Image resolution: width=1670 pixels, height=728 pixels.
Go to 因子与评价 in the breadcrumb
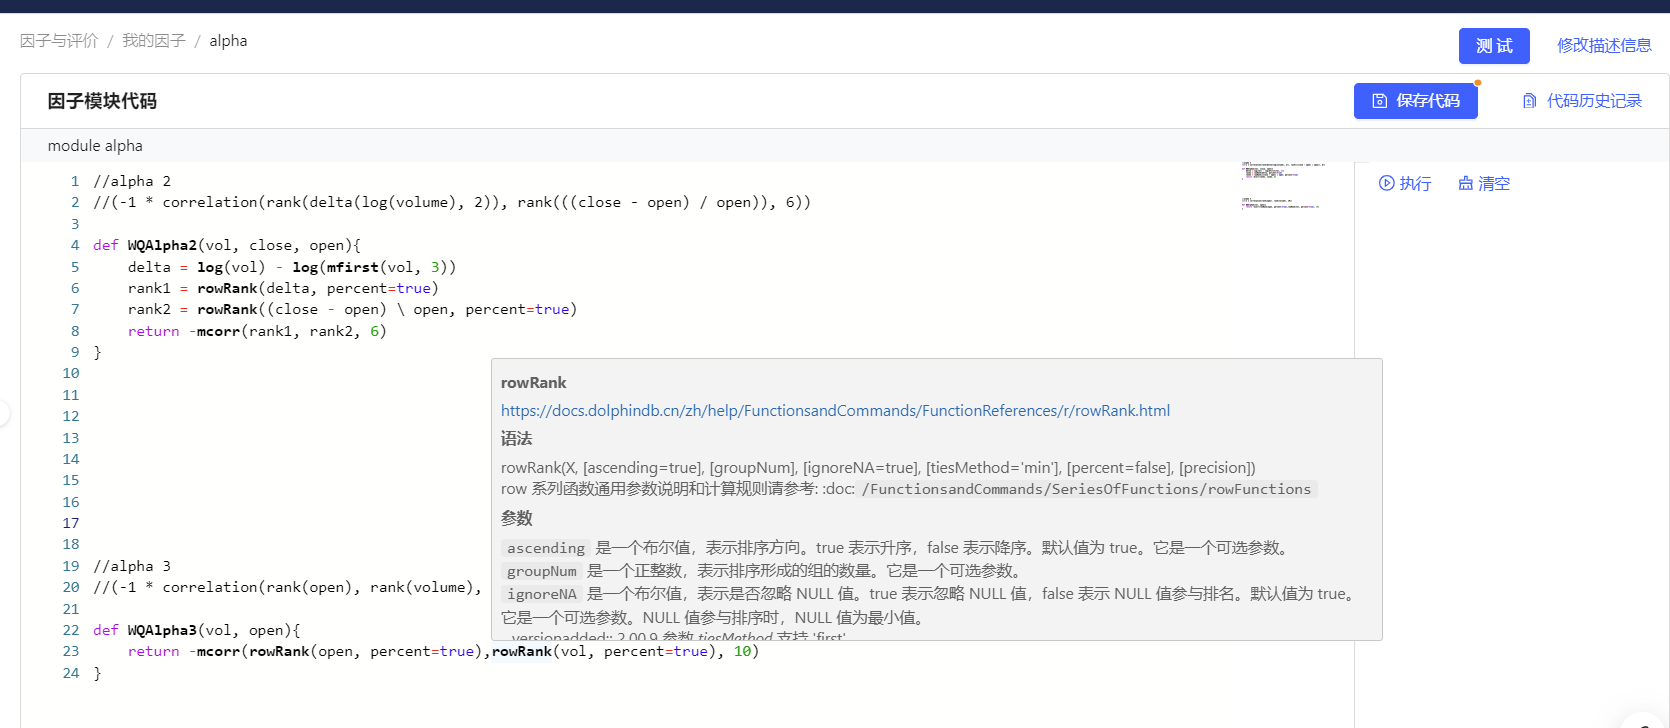click(59, 41)
